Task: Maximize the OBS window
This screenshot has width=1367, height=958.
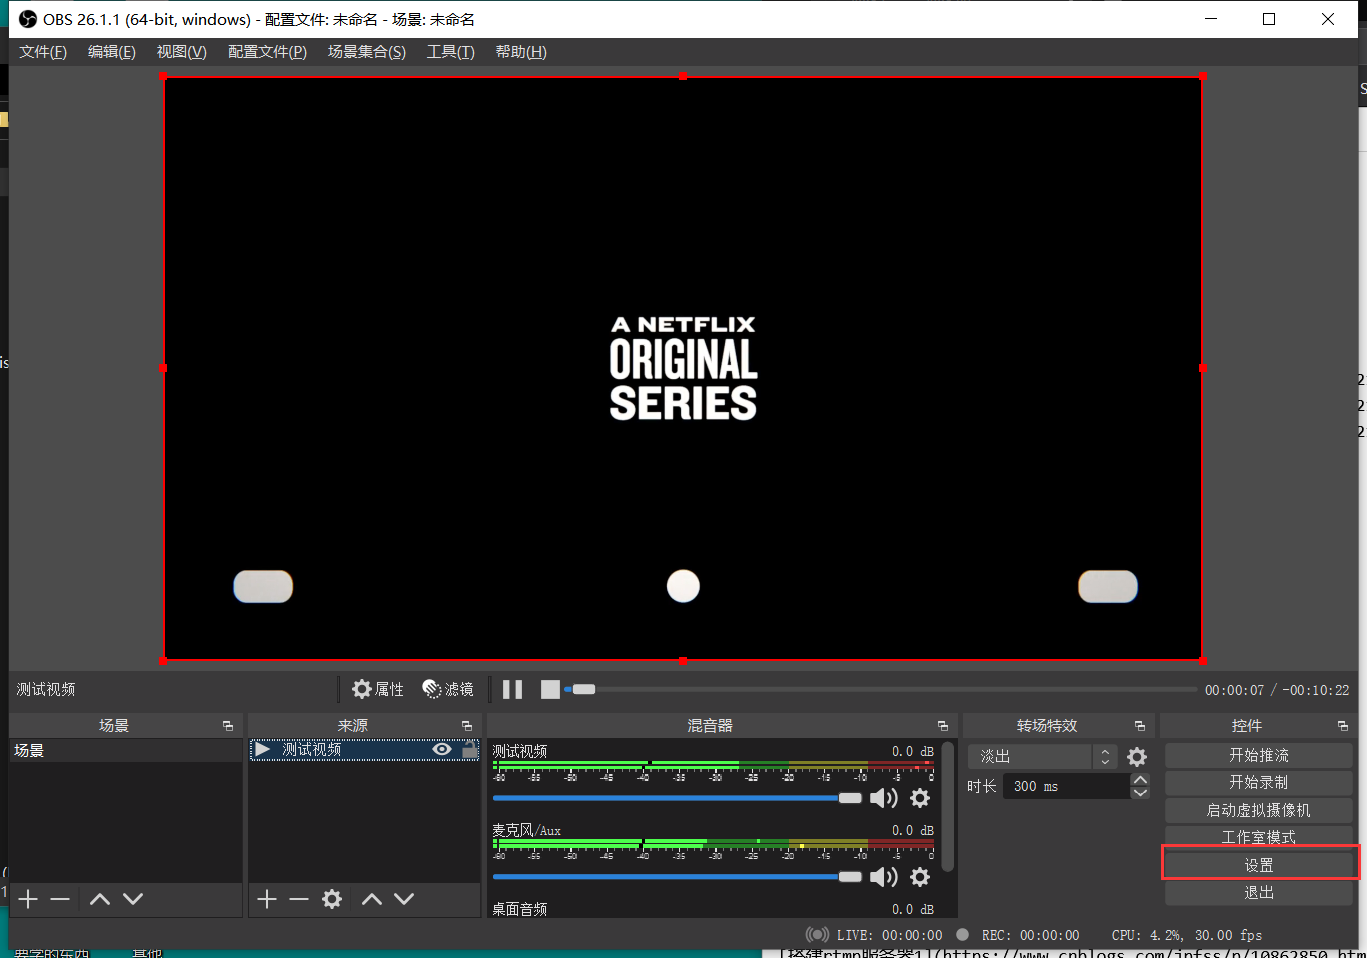Action: tap(1269, 19)
